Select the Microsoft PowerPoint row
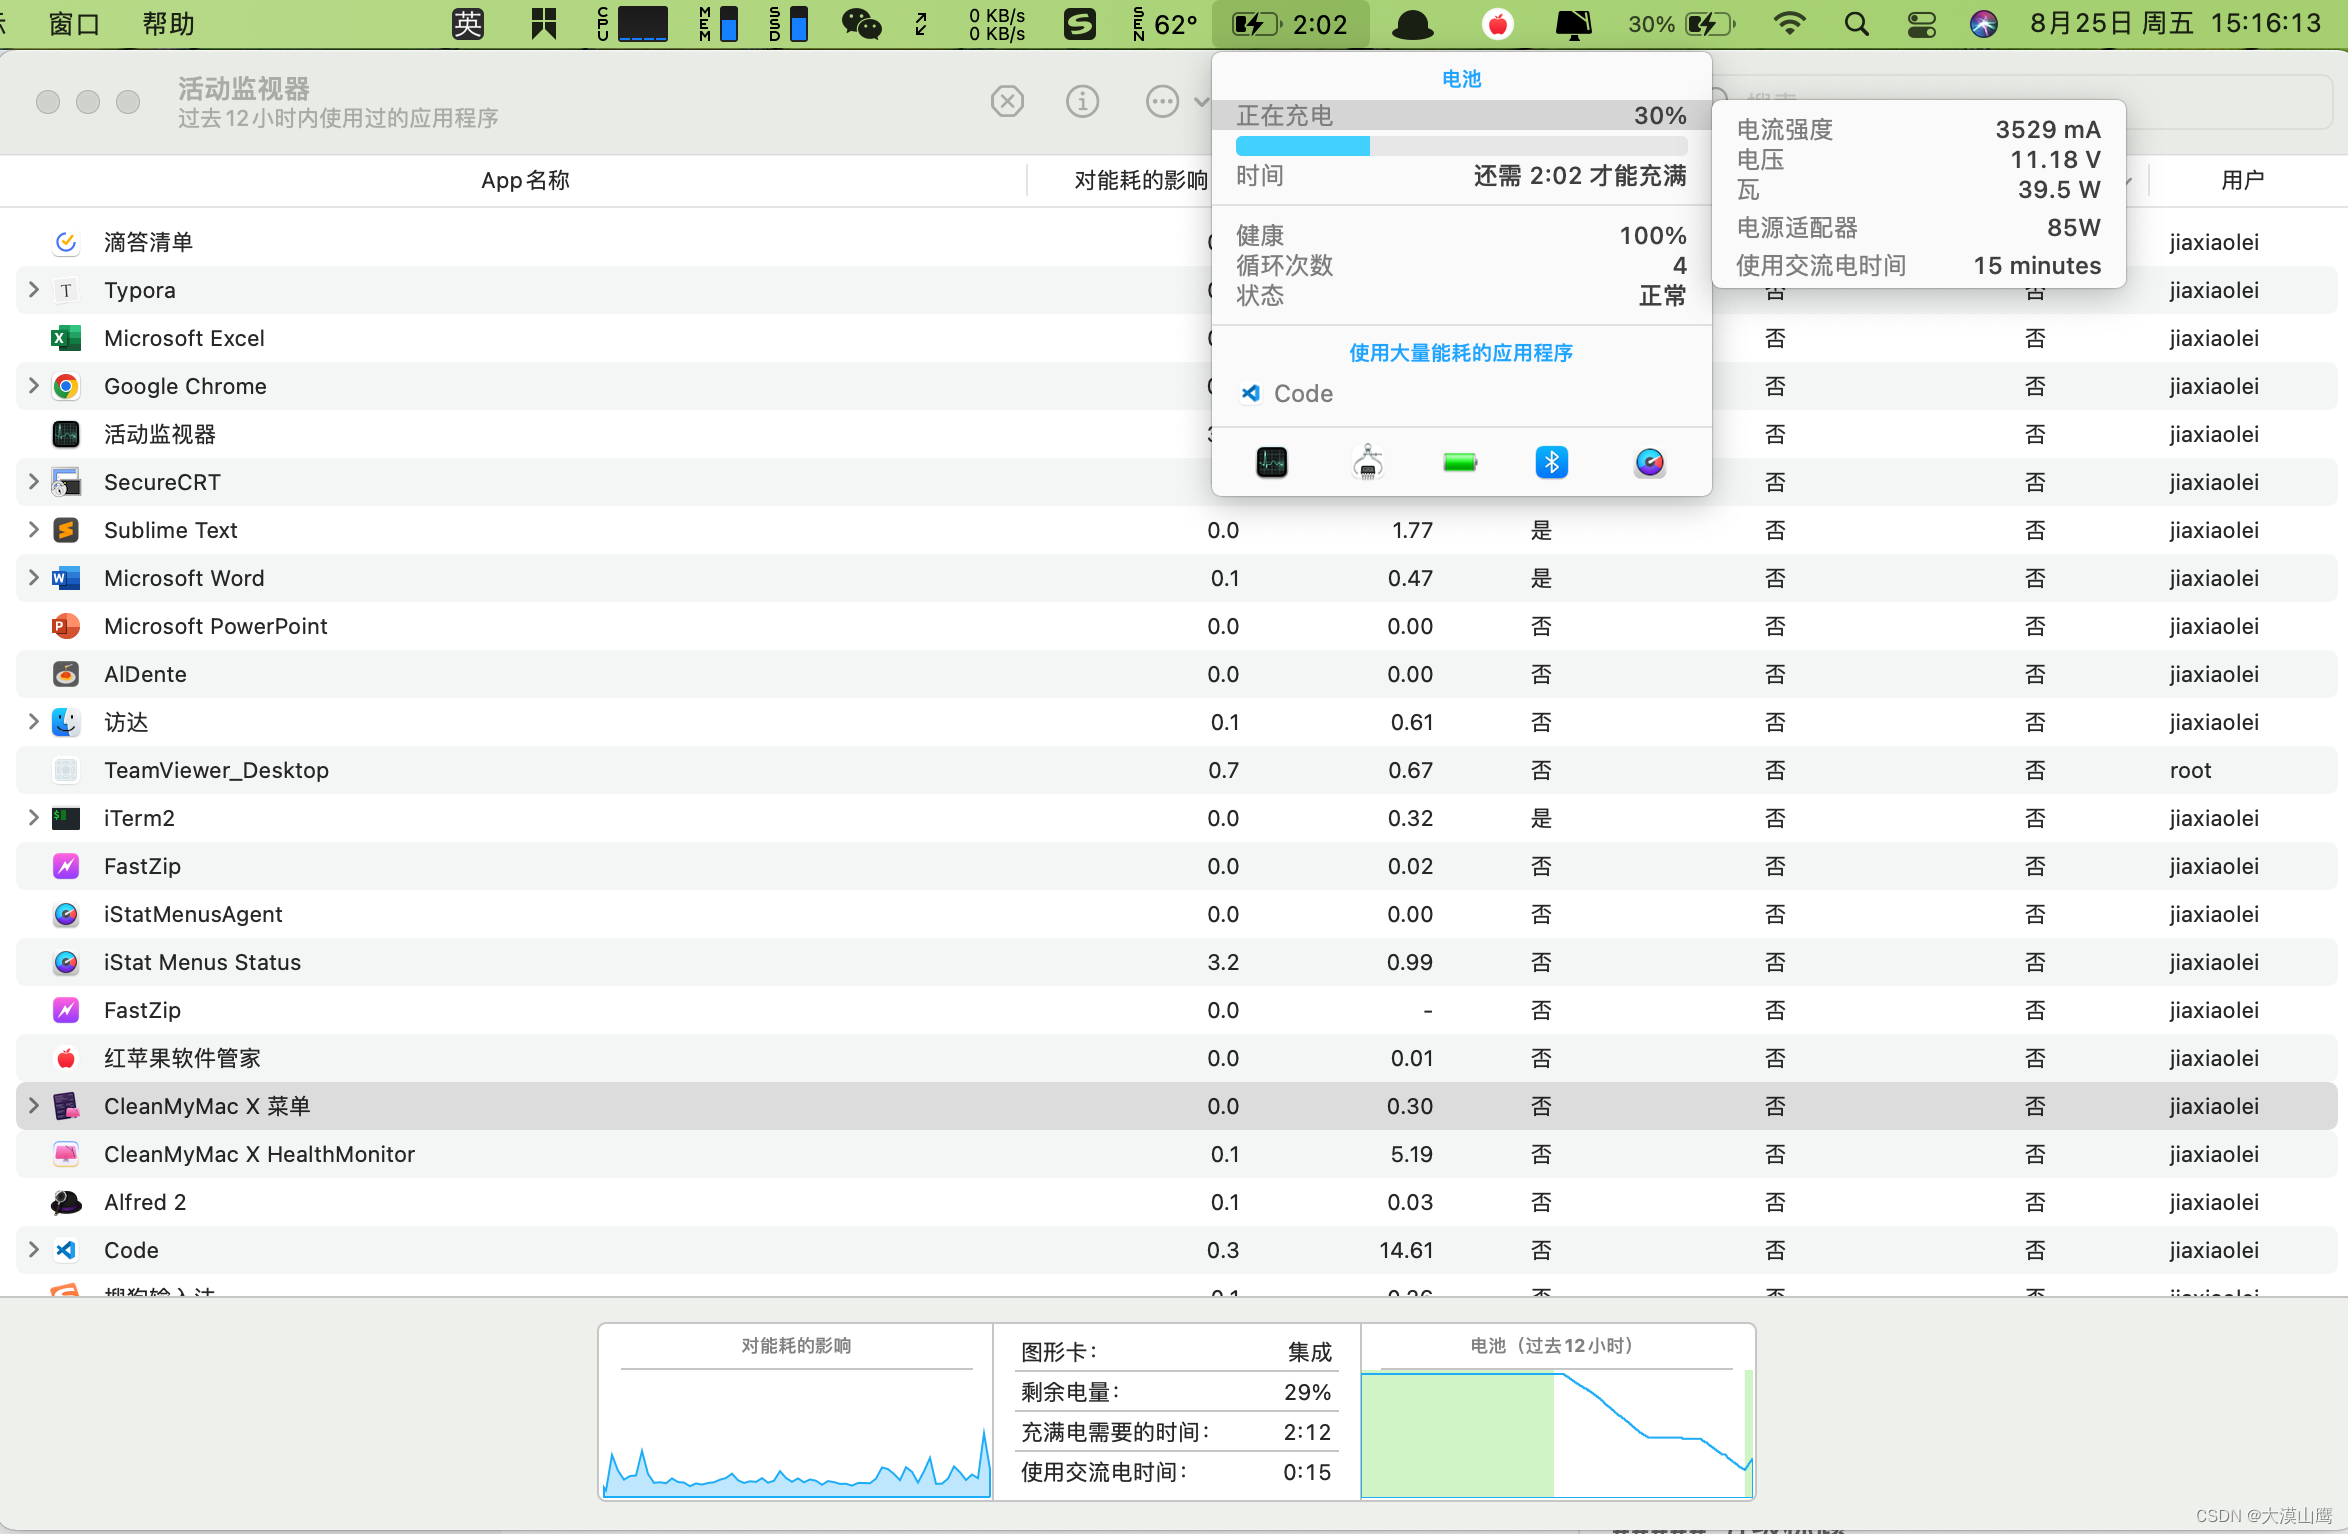 pyautogui.click(x=1176, y=626)
